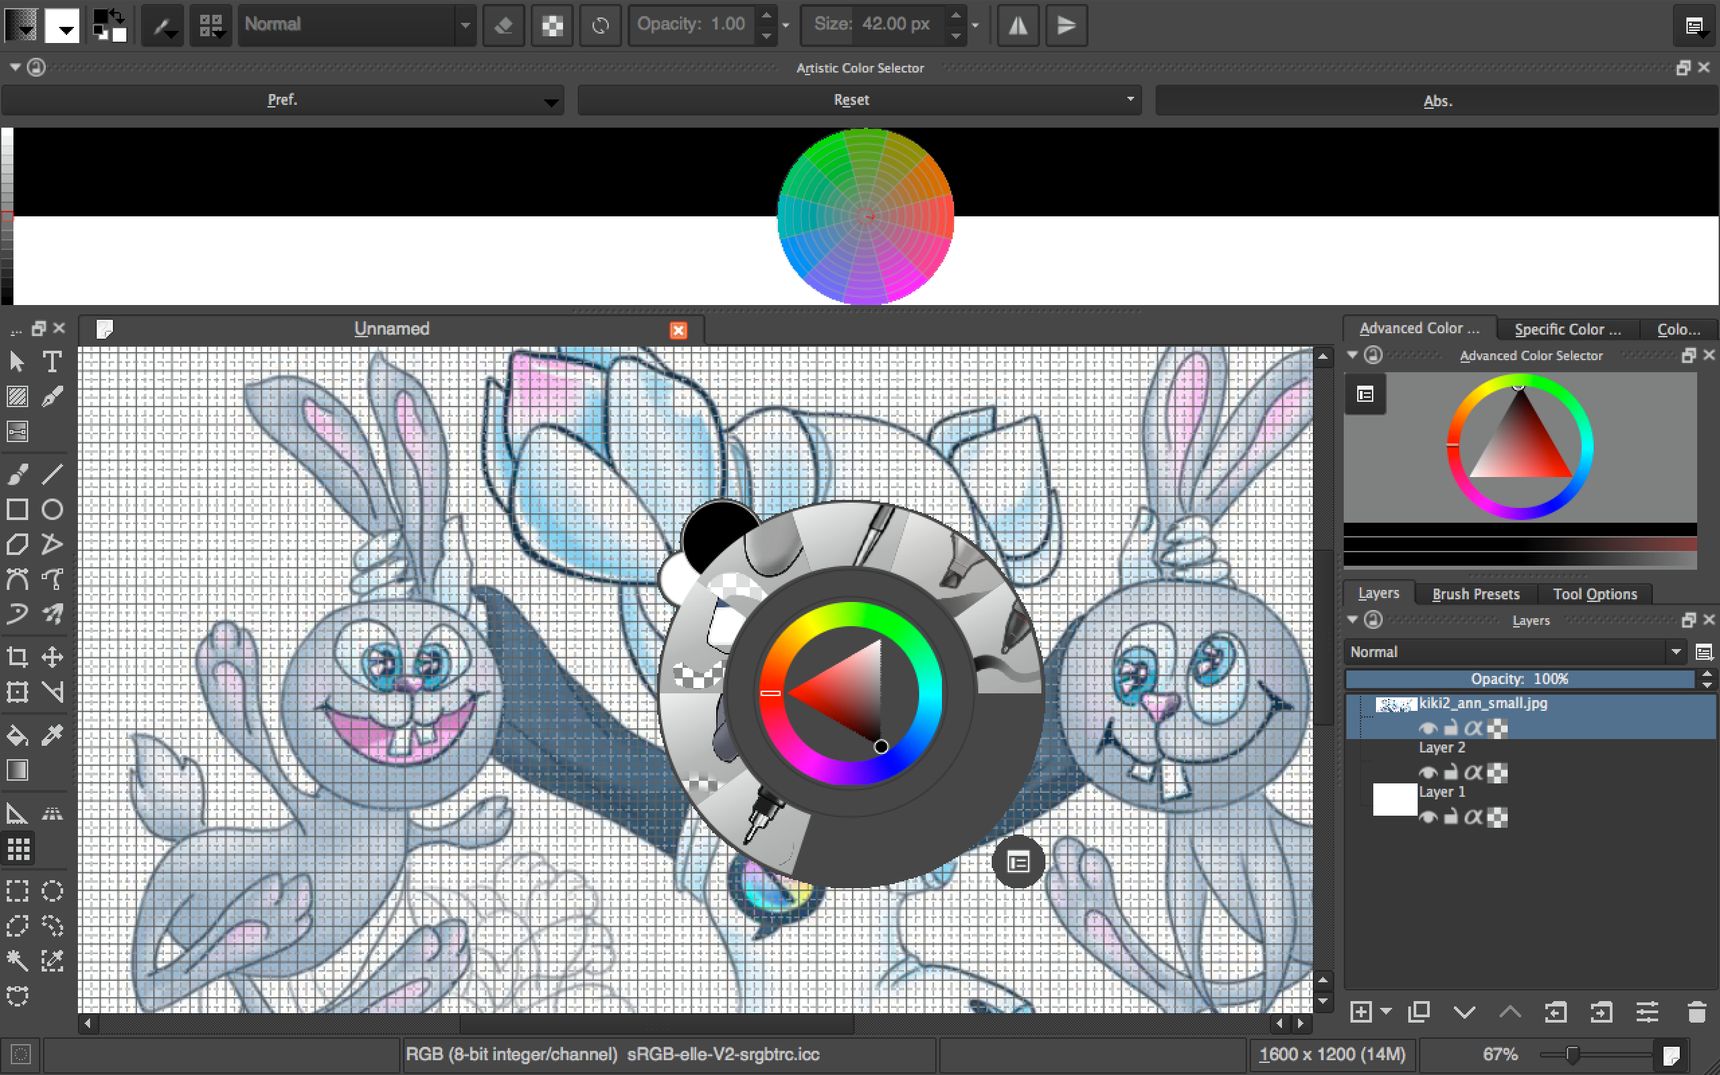Open the brush preset chooser dropdown
Screen dimensions: 1720x1075
(211, 25)
